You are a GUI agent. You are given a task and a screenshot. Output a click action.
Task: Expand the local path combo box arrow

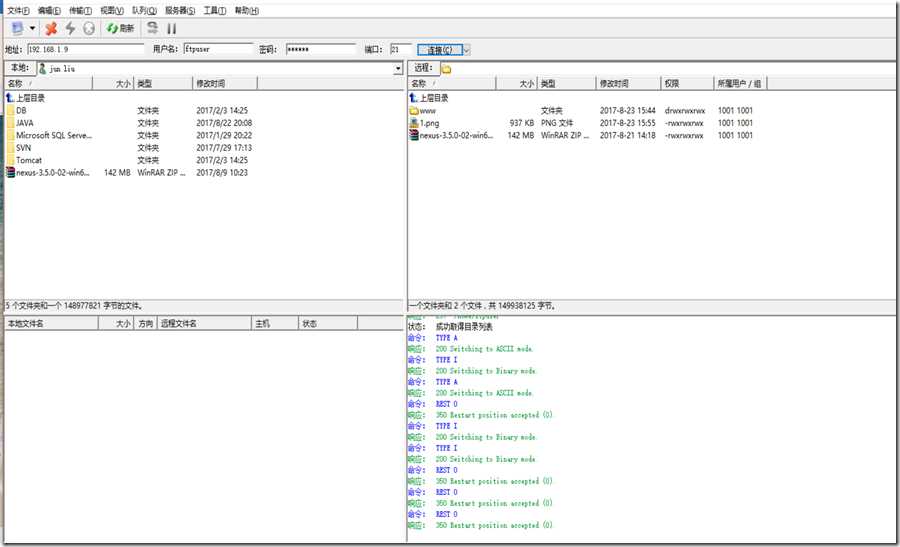(398, 69)
